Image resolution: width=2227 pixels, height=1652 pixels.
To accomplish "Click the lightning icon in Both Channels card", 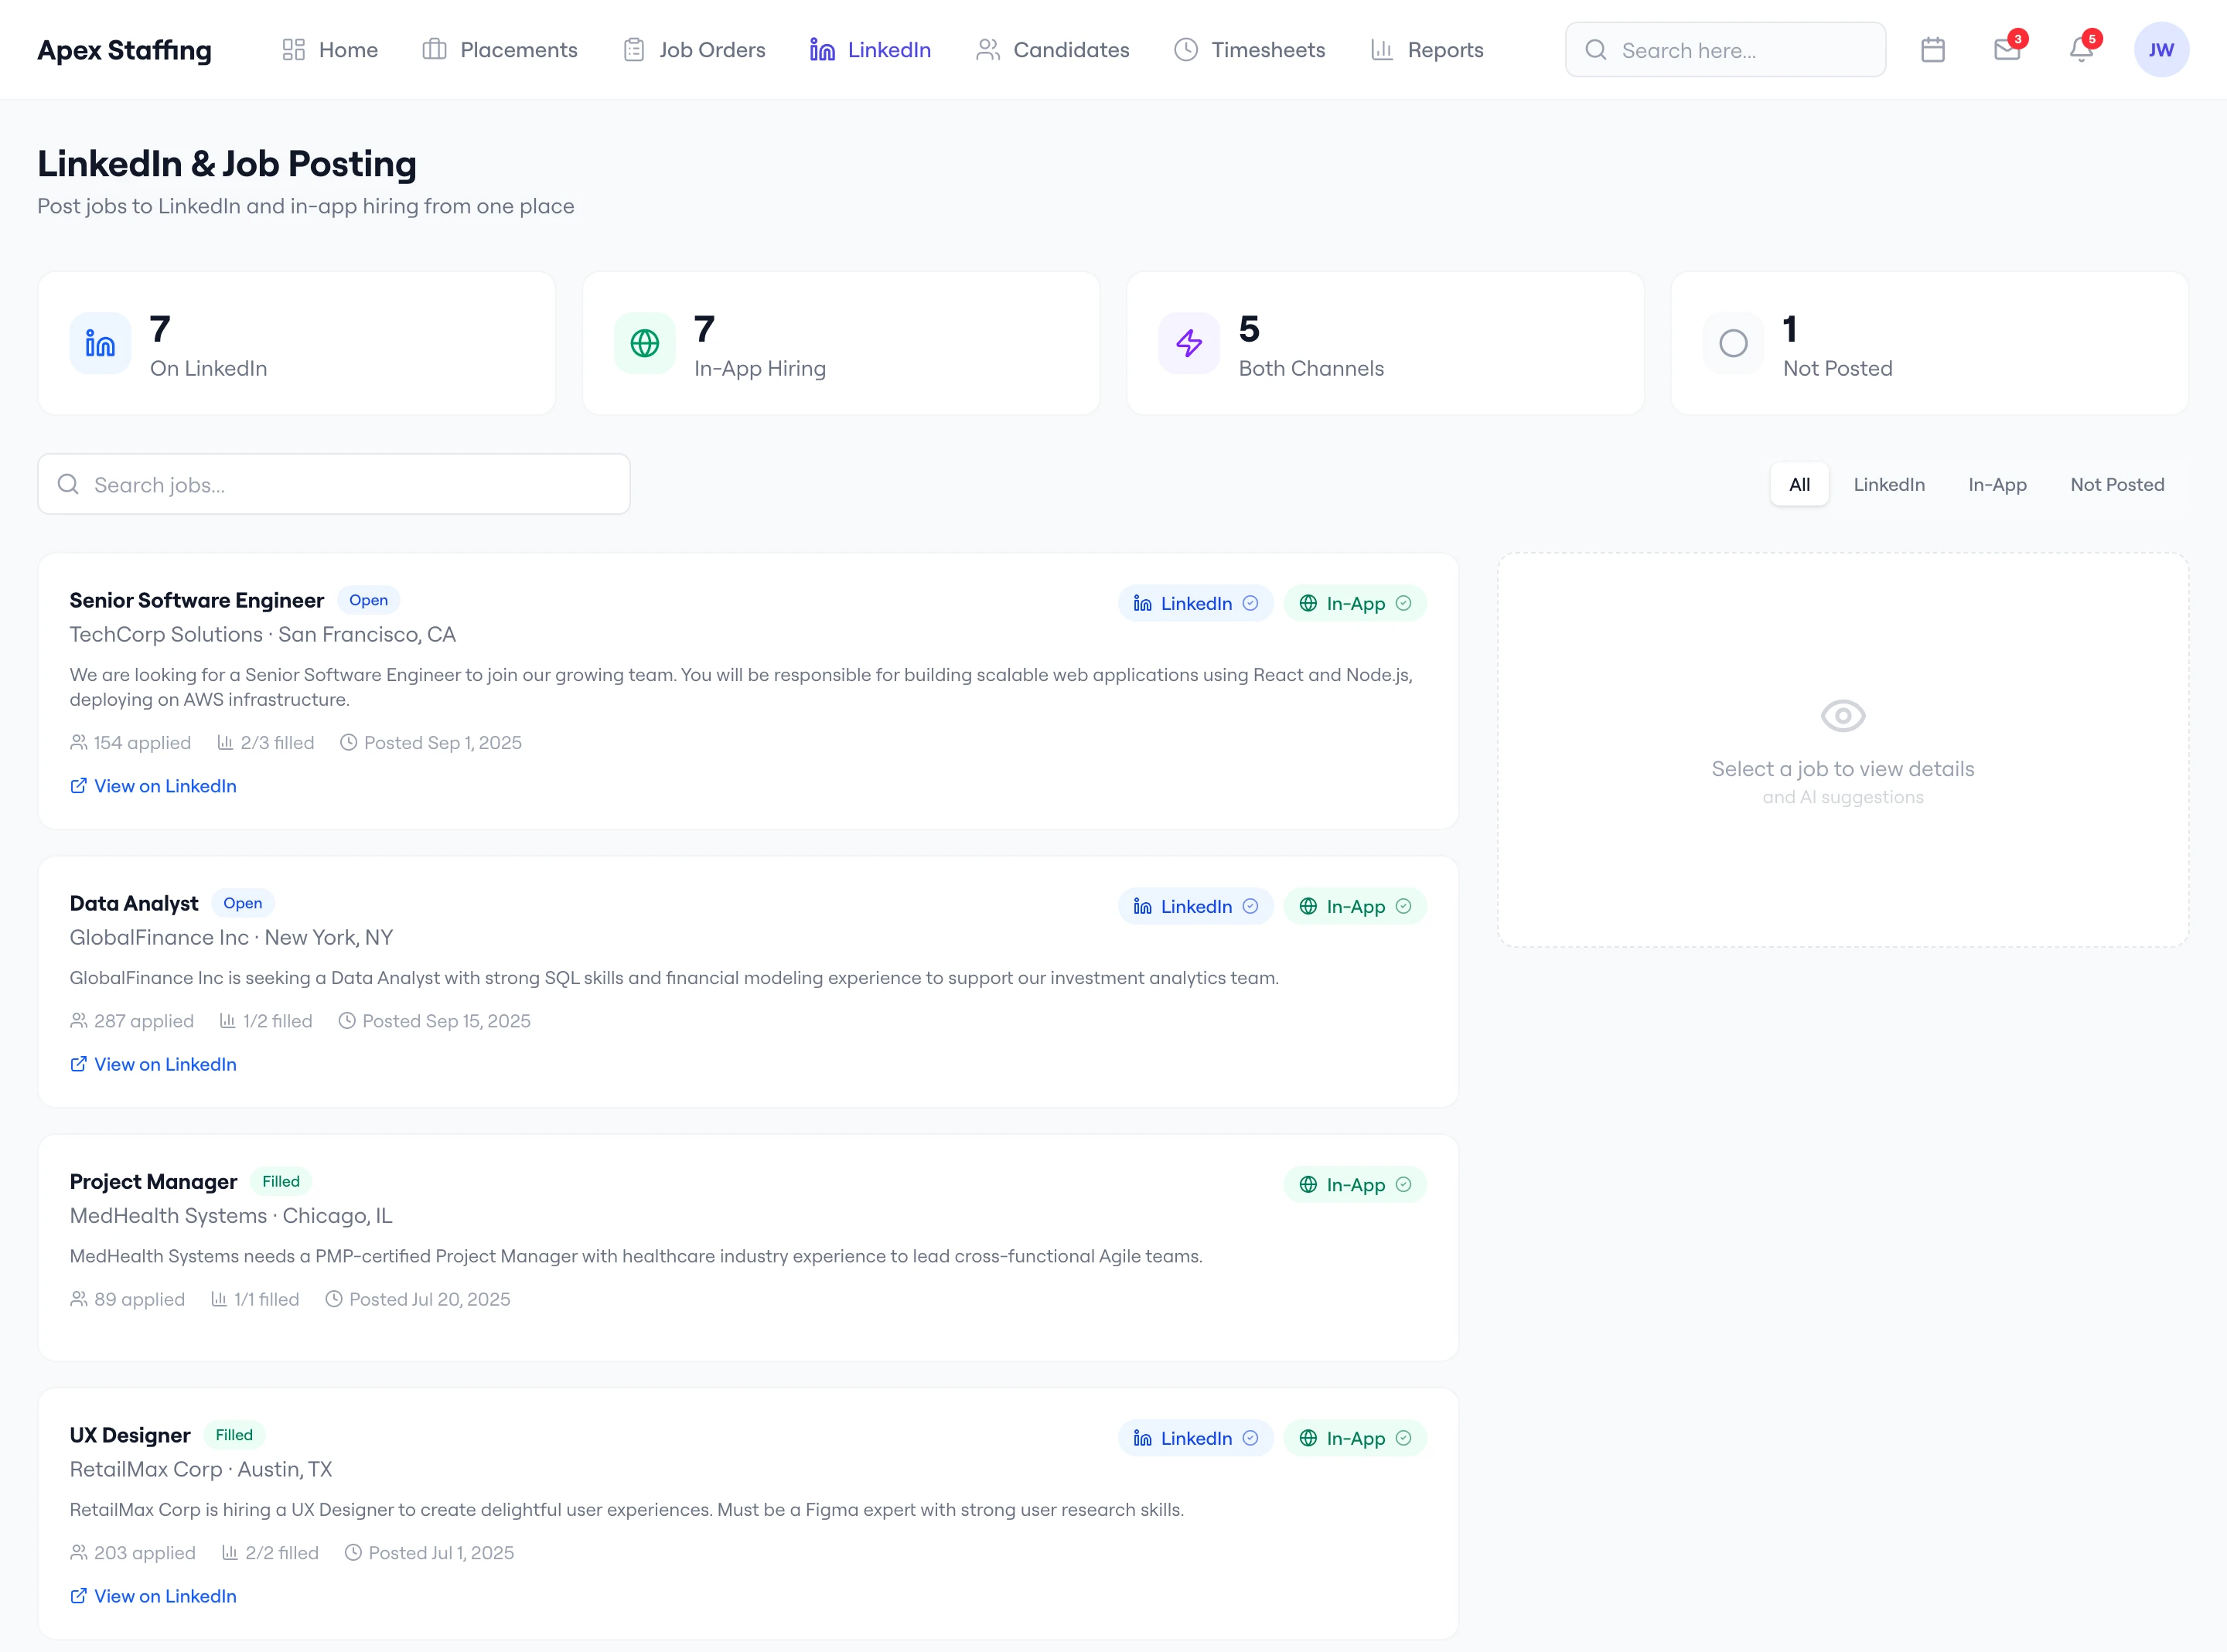I will click(1188, 343).
